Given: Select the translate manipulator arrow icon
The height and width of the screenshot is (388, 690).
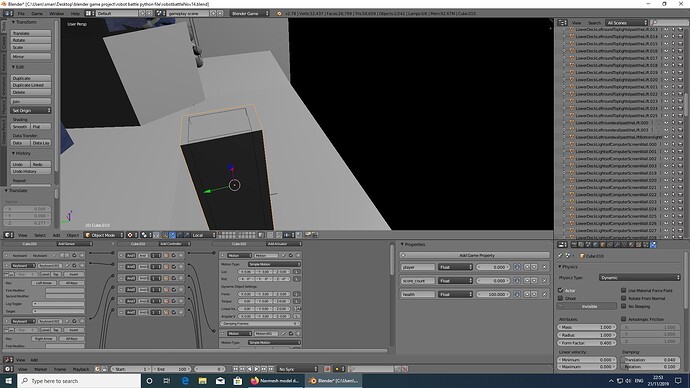Looking at the screenshot, I should [172, 235].
